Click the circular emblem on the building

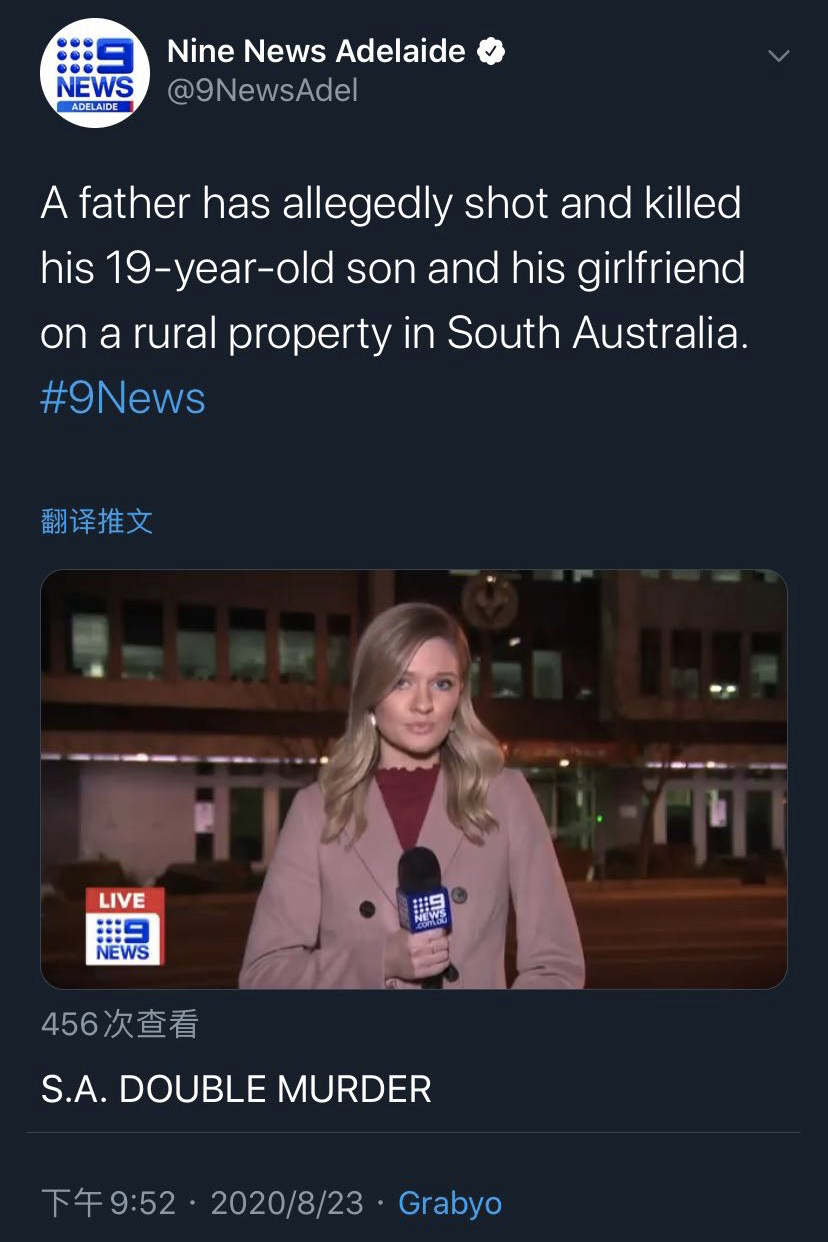pos(489,600)
